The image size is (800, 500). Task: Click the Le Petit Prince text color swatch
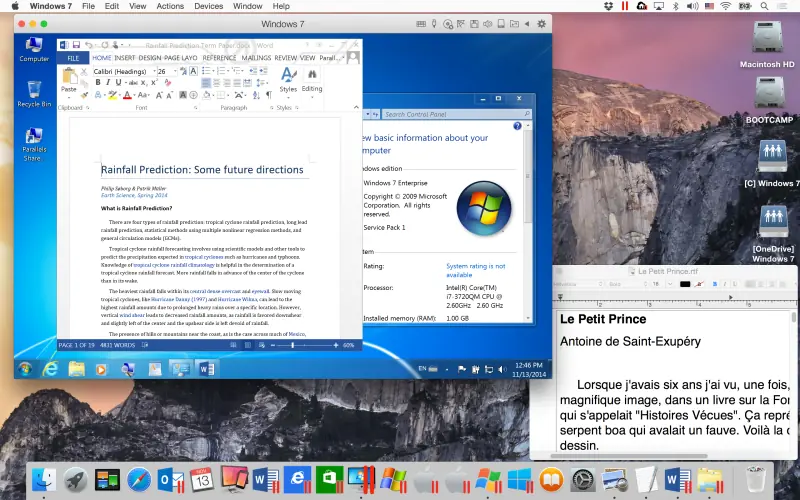point(685,284)
